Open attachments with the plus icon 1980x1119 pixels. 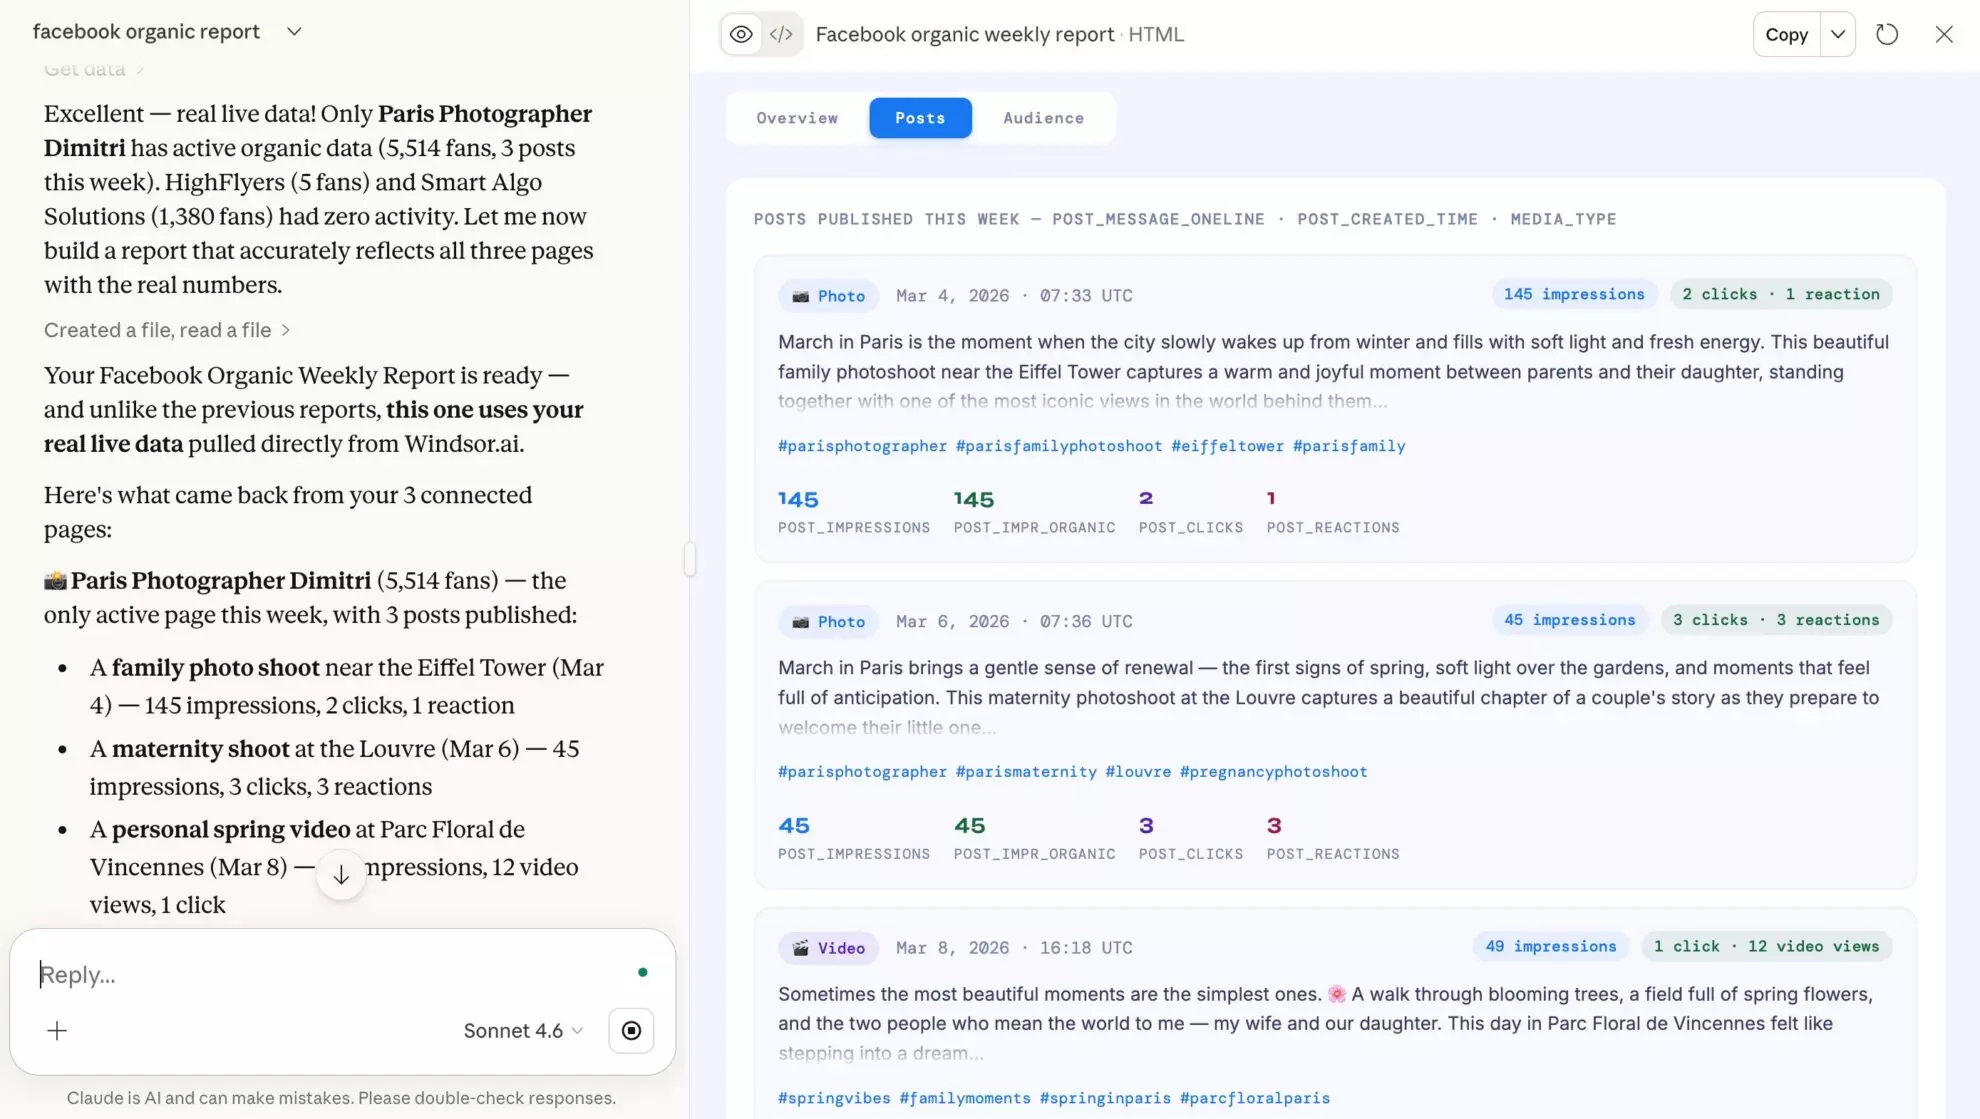57,1030
